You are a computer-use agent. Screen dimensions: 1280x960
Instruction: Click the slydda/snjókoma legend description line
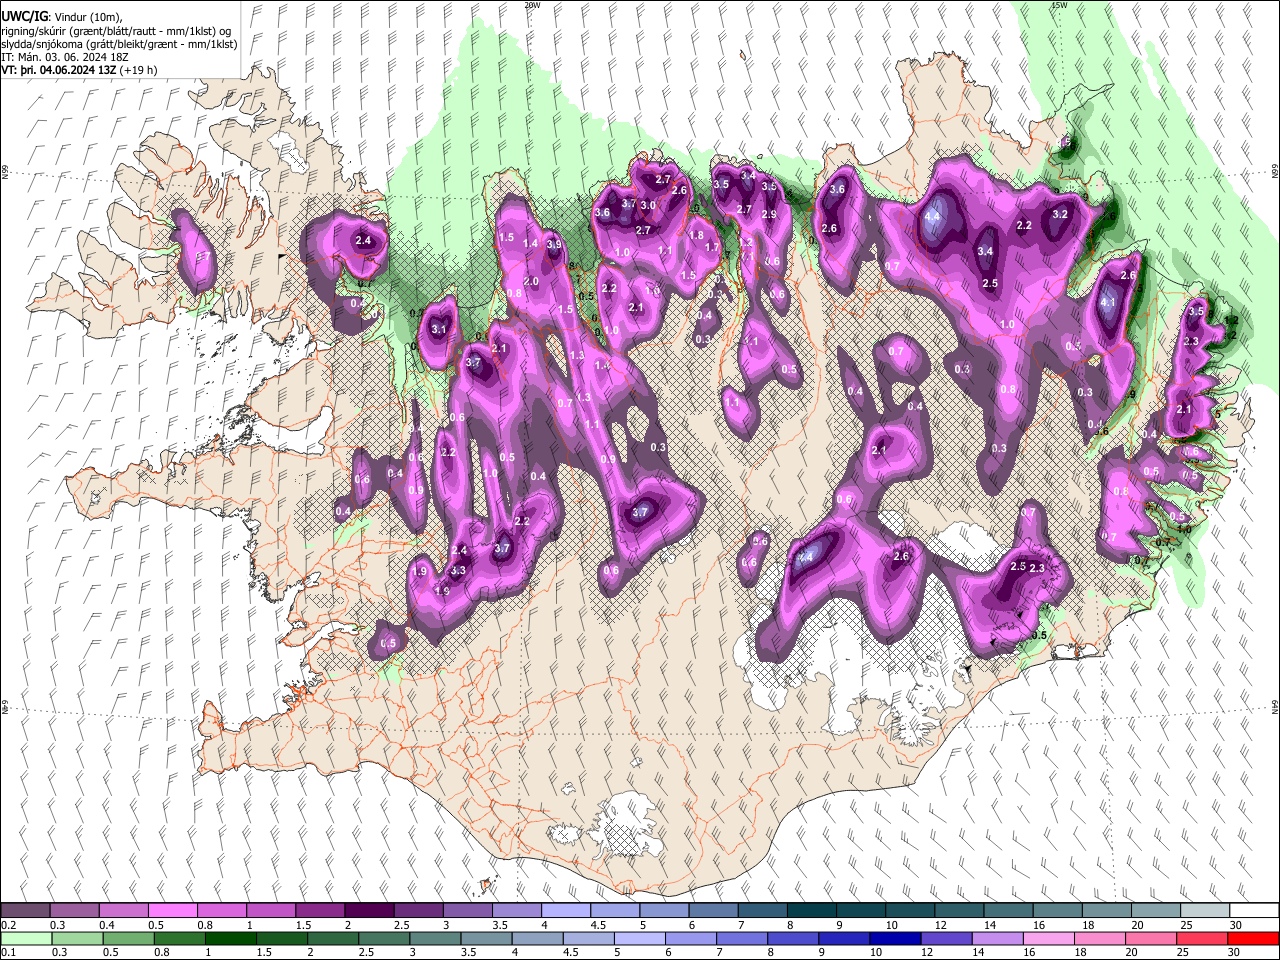pos(119,44)
